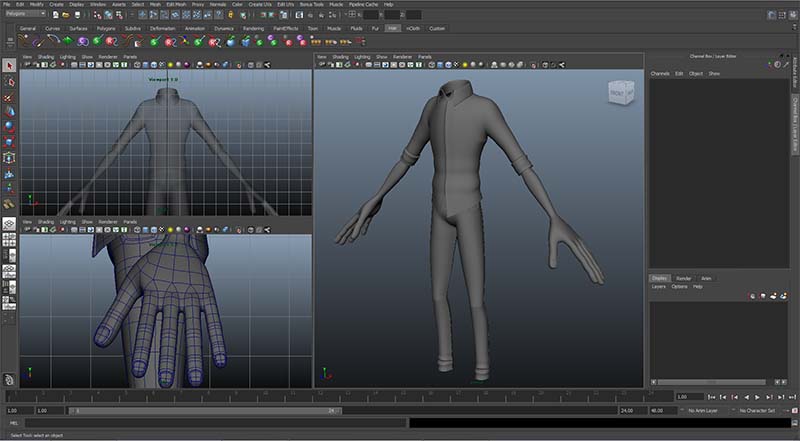The height and width of the screenshot is (441, 800).
Task: Click the Play forwards button
Action: click(758, 397)
